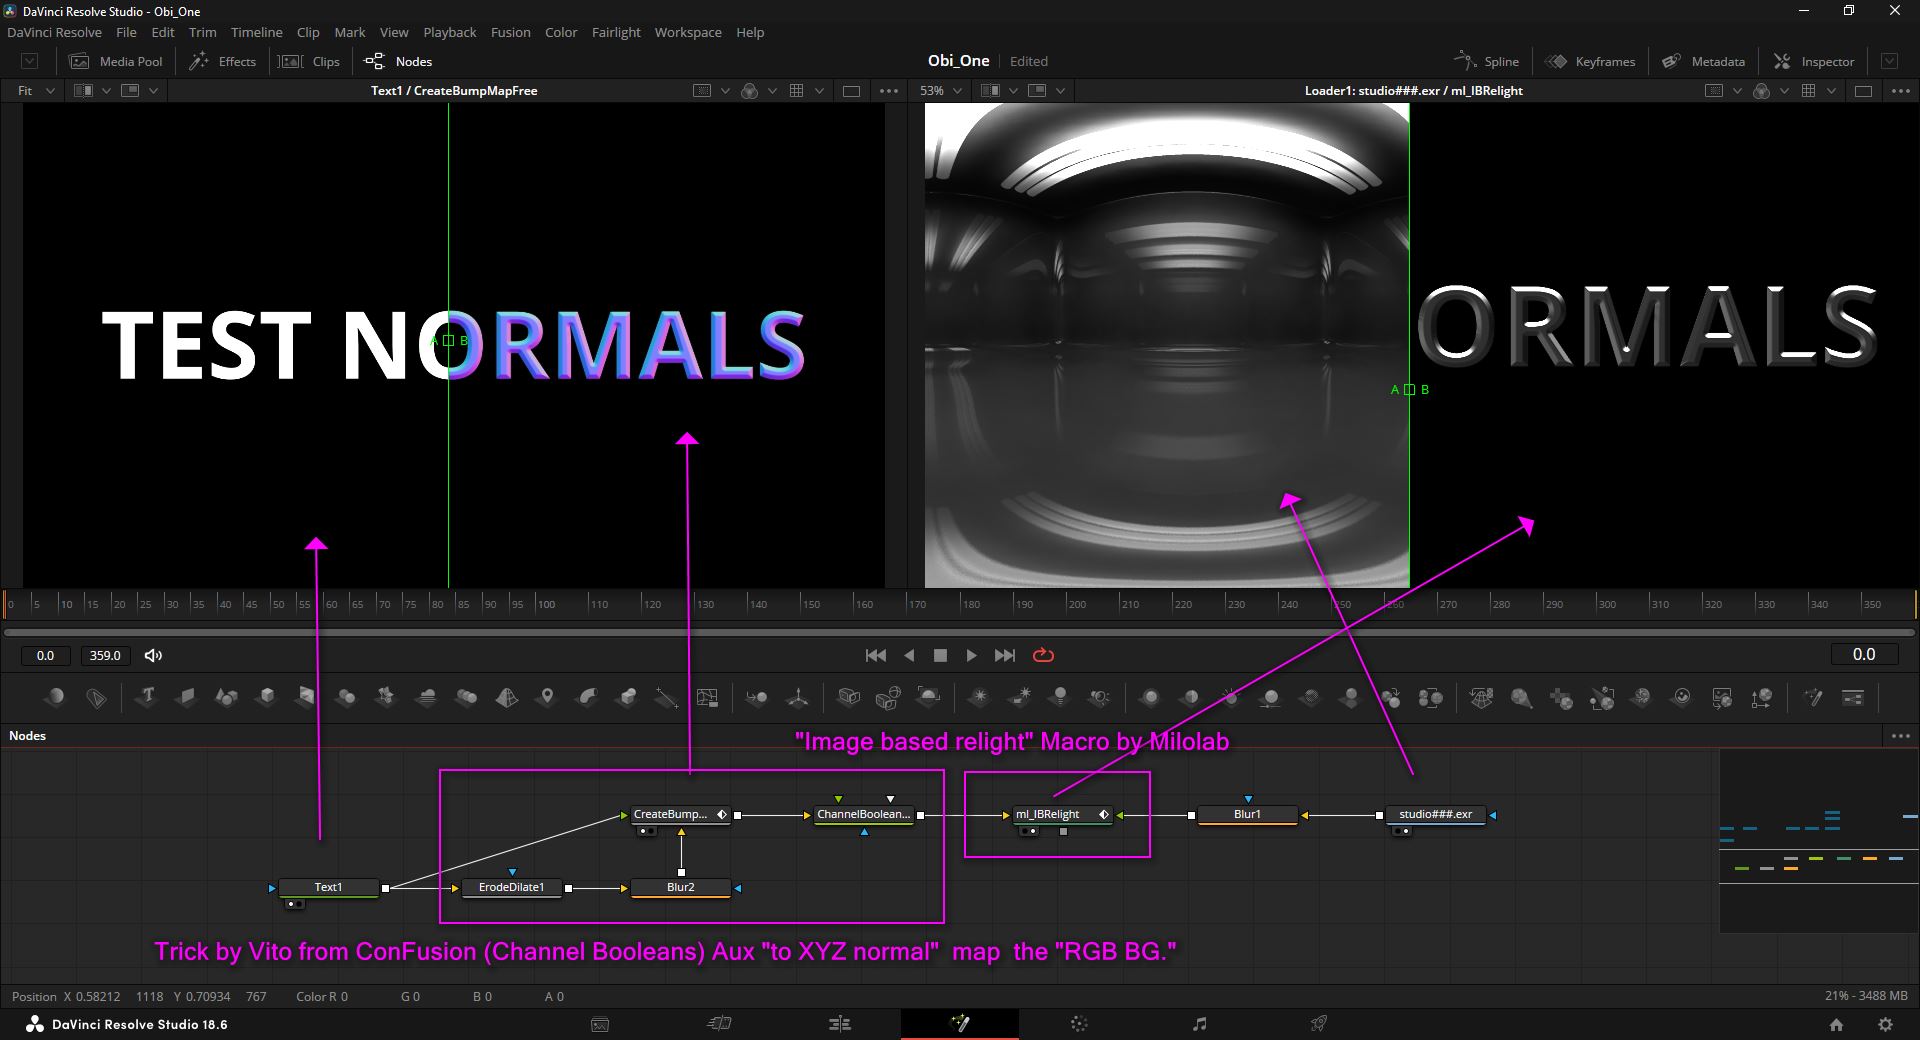1920x1040 pixels.
Task: Switch to the Edit page icon
Action: click(x=840, y=1024)
